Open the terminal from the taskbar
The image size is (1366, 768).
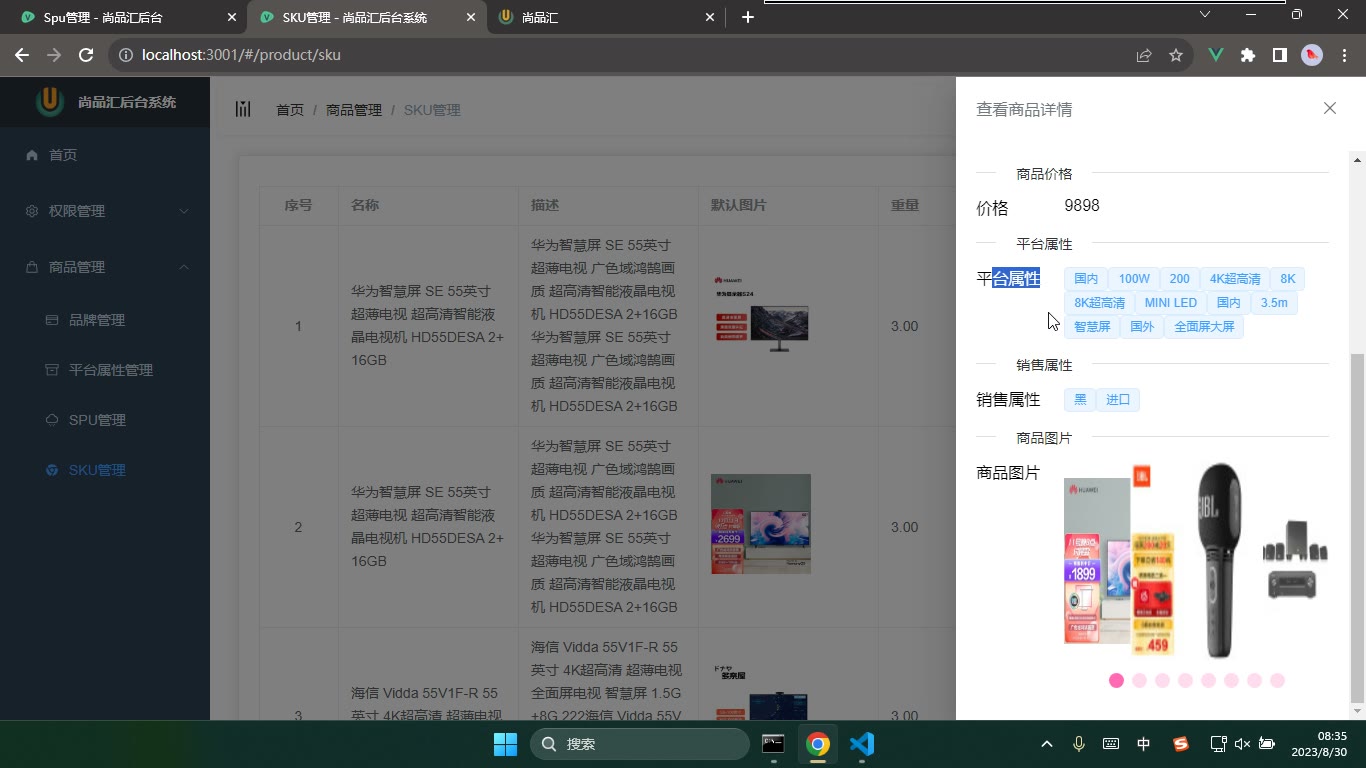[x=773, y=744]
